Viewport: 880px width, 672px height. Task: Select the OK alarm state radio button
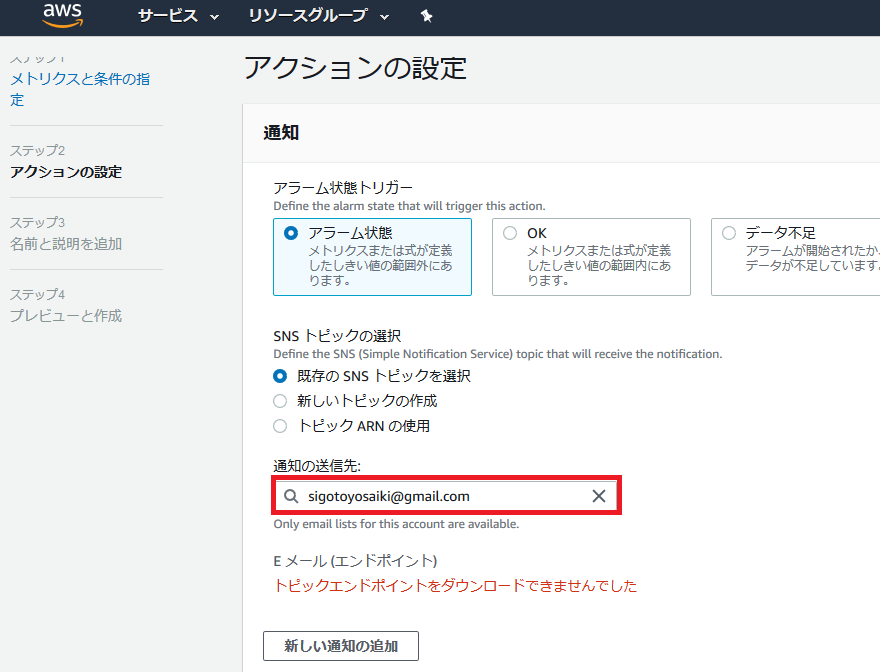click(x=510, y=233)
